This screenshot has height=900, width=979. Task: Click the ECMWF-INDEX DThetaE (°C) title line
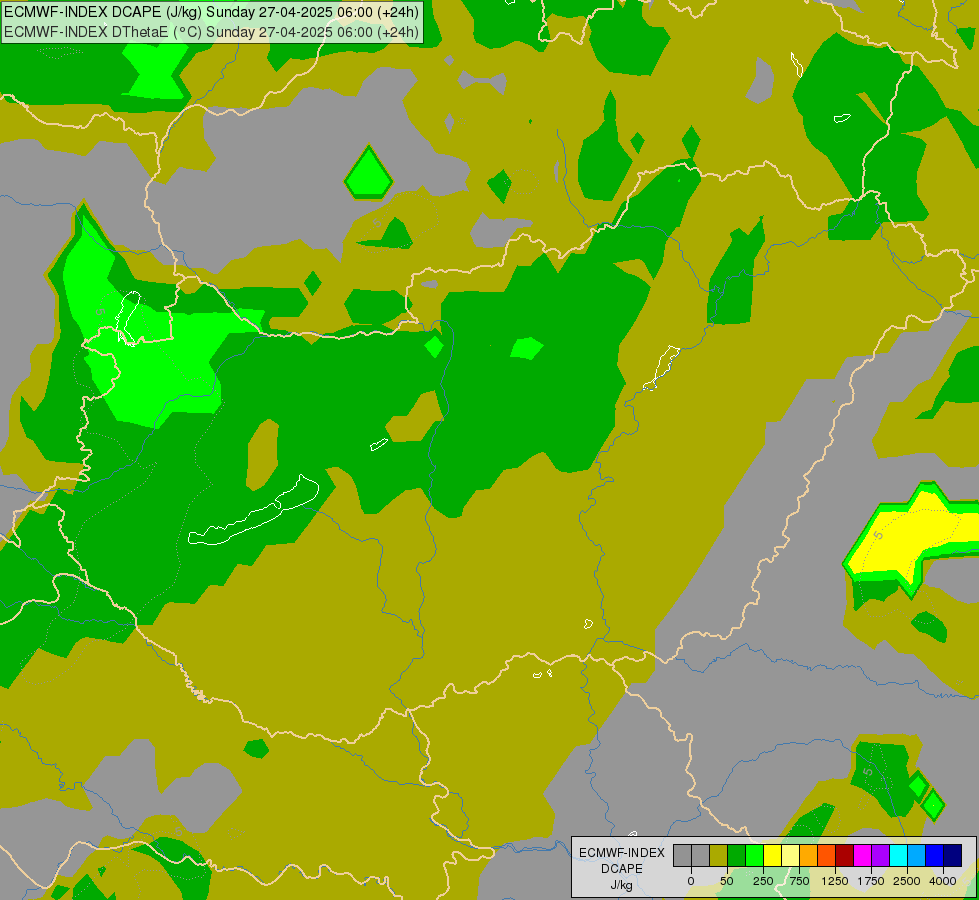[212, 32]
